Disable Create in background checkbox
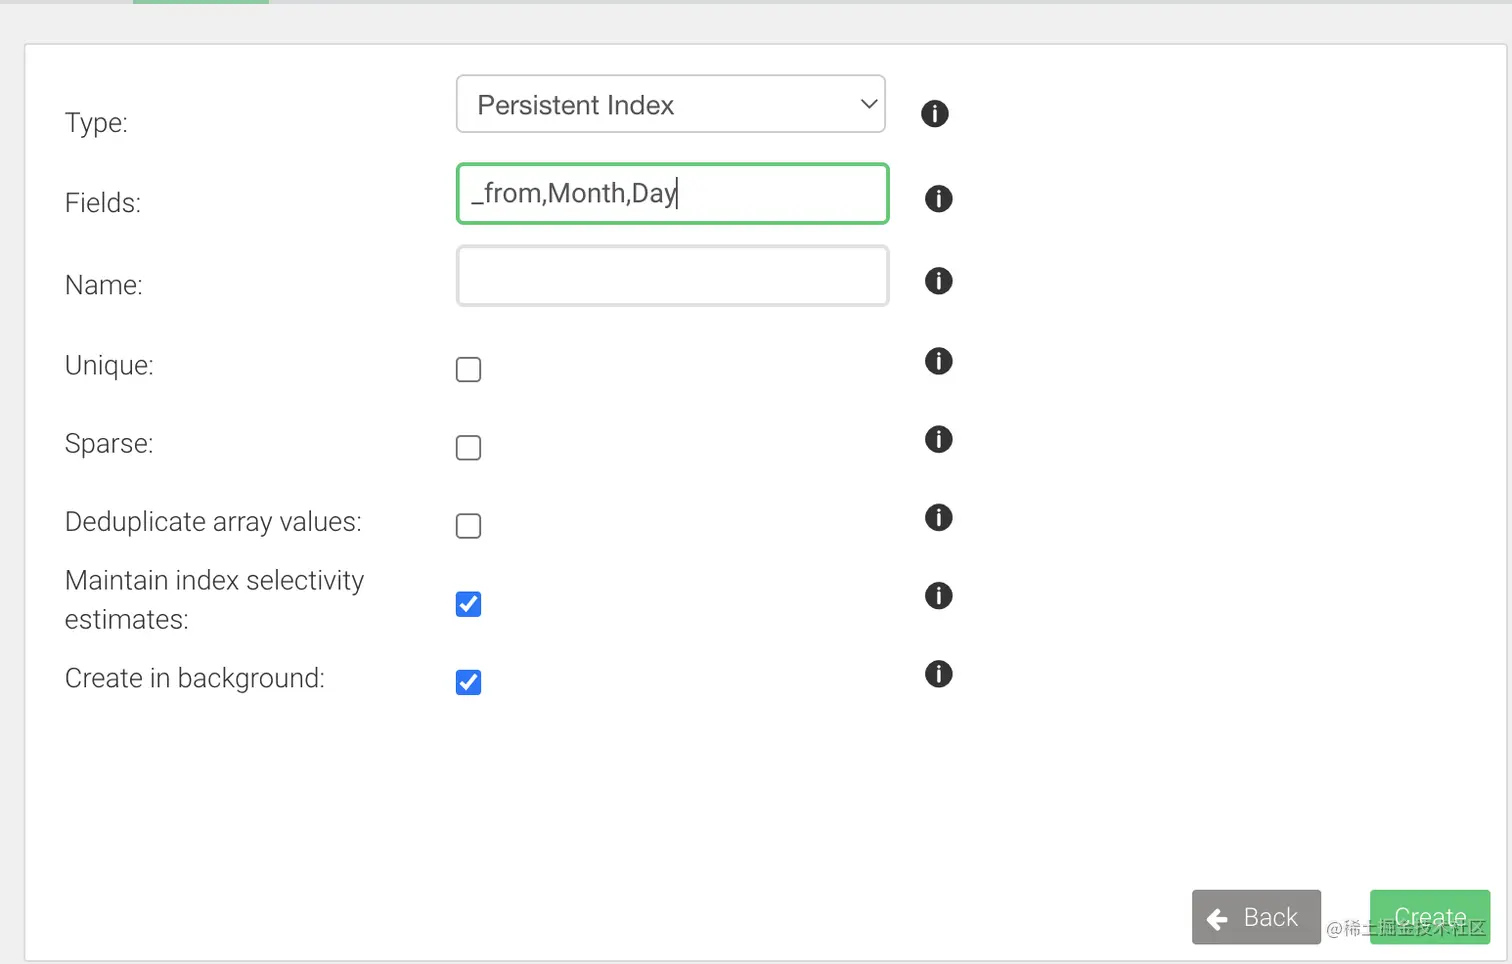This screenshot has height=964, width=1512. click(x=468, y=682)
